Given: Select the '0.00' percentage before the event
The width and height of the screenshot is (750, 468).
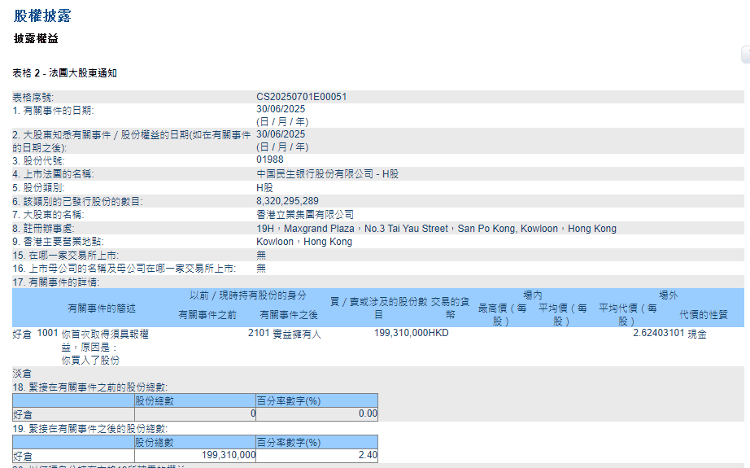Looking at the screenshot, I should click(x=368, y=413).
